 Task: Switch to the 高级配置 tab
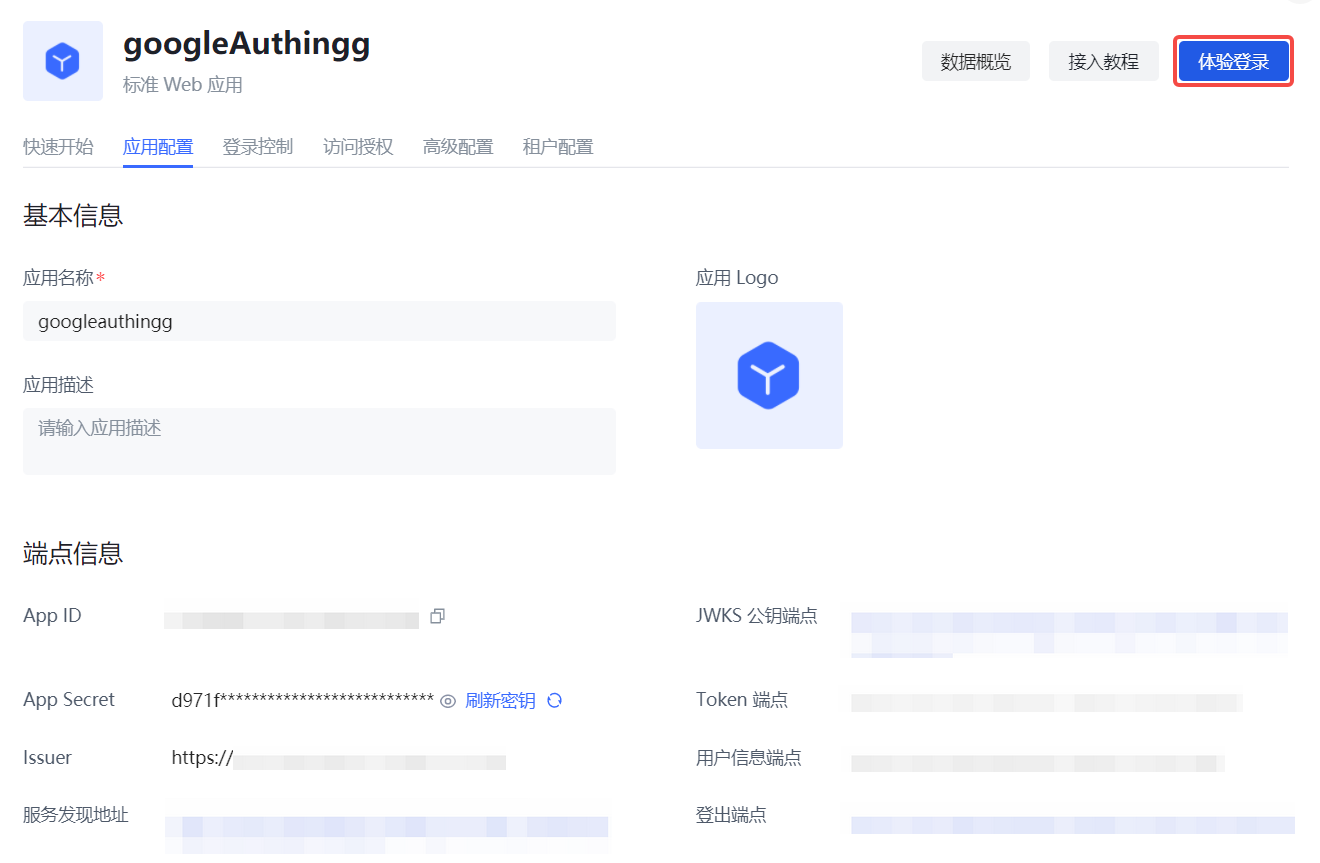(x=458, y=147)
